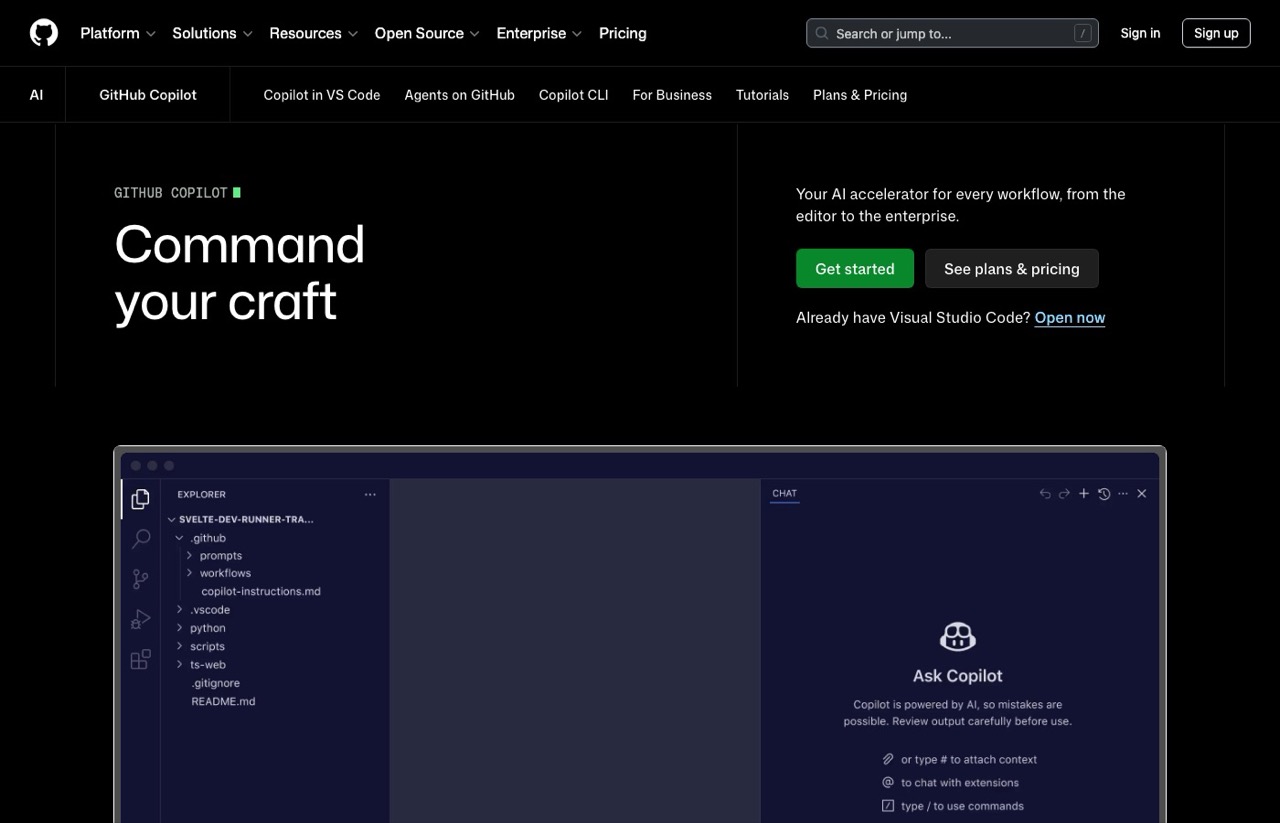Open the Tutorials tab
Screen dimensions: 1280x823
coord(762,95)
